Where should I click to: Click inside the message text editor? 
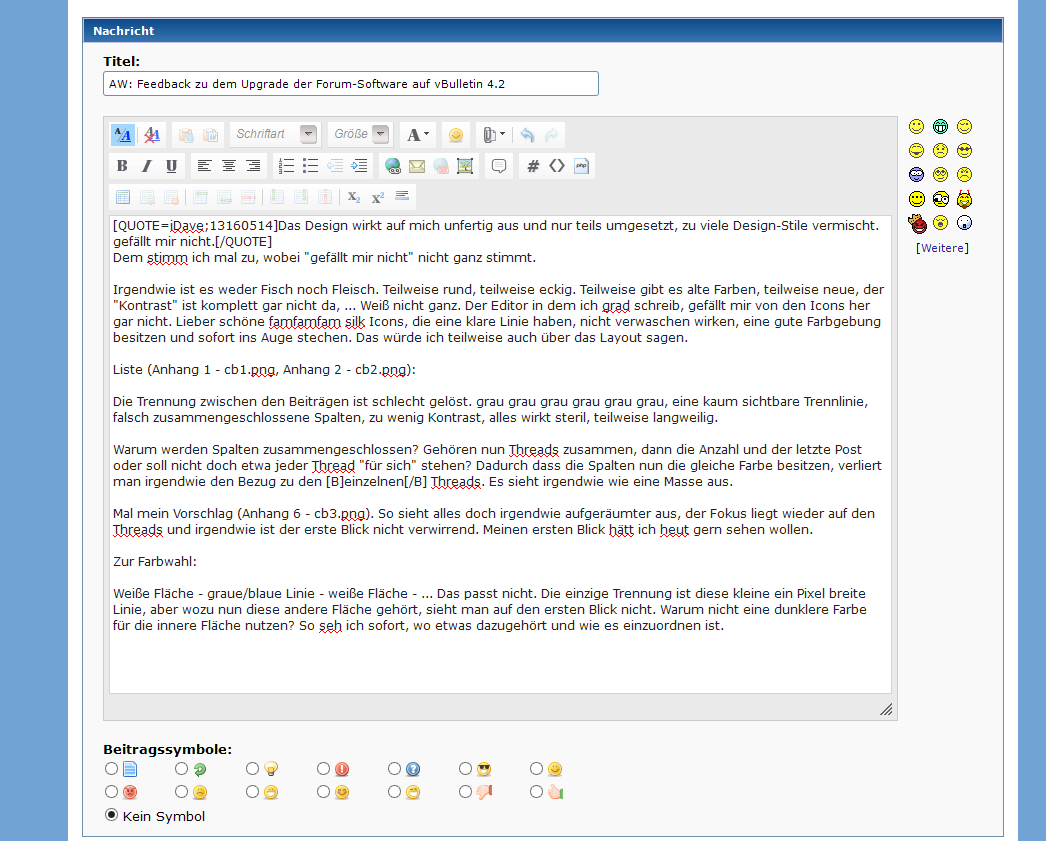[500, 454]
